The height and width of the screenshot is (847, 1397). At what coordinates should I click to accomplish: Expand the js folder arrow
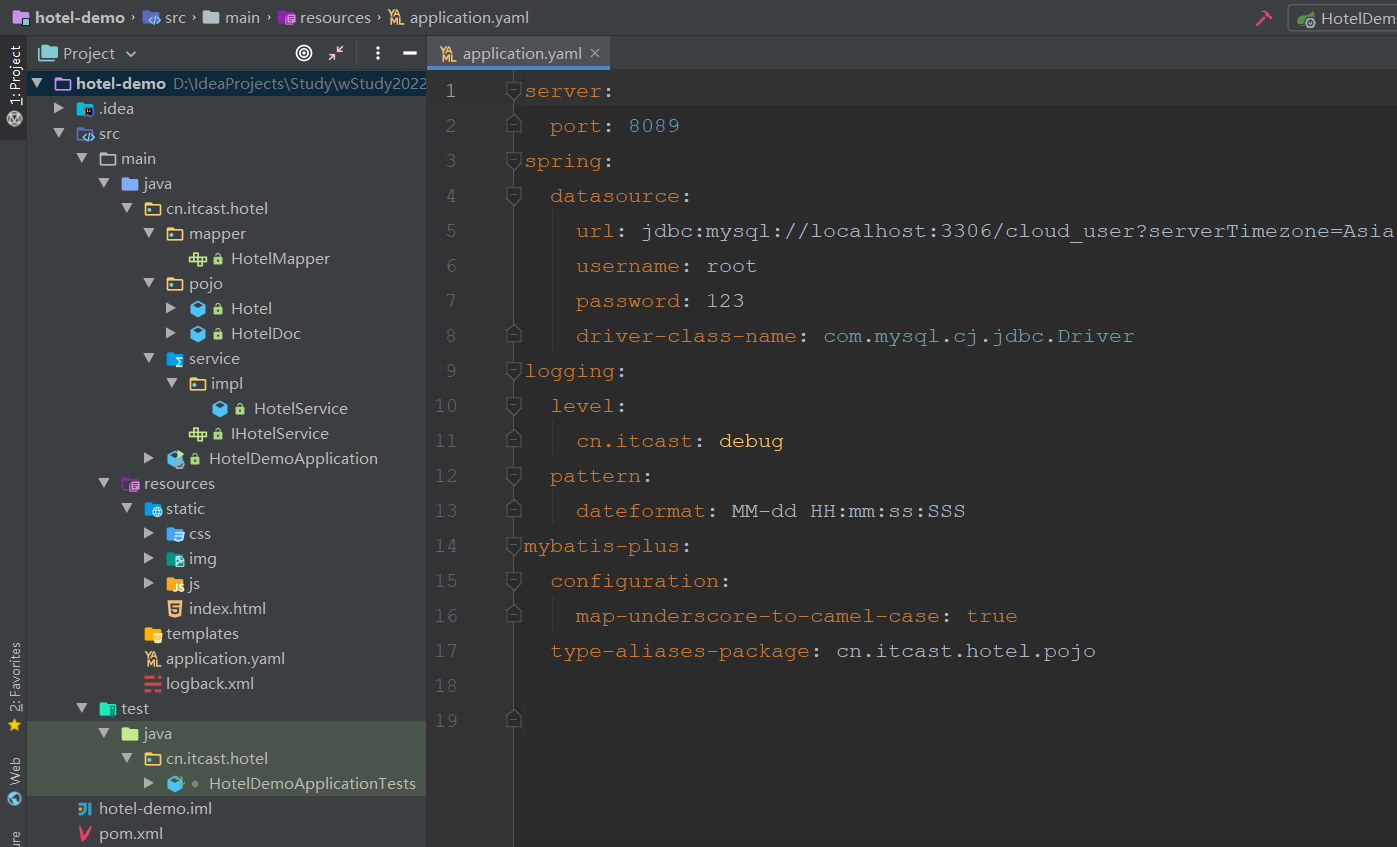pyautogui.click(x=149, y=583)
